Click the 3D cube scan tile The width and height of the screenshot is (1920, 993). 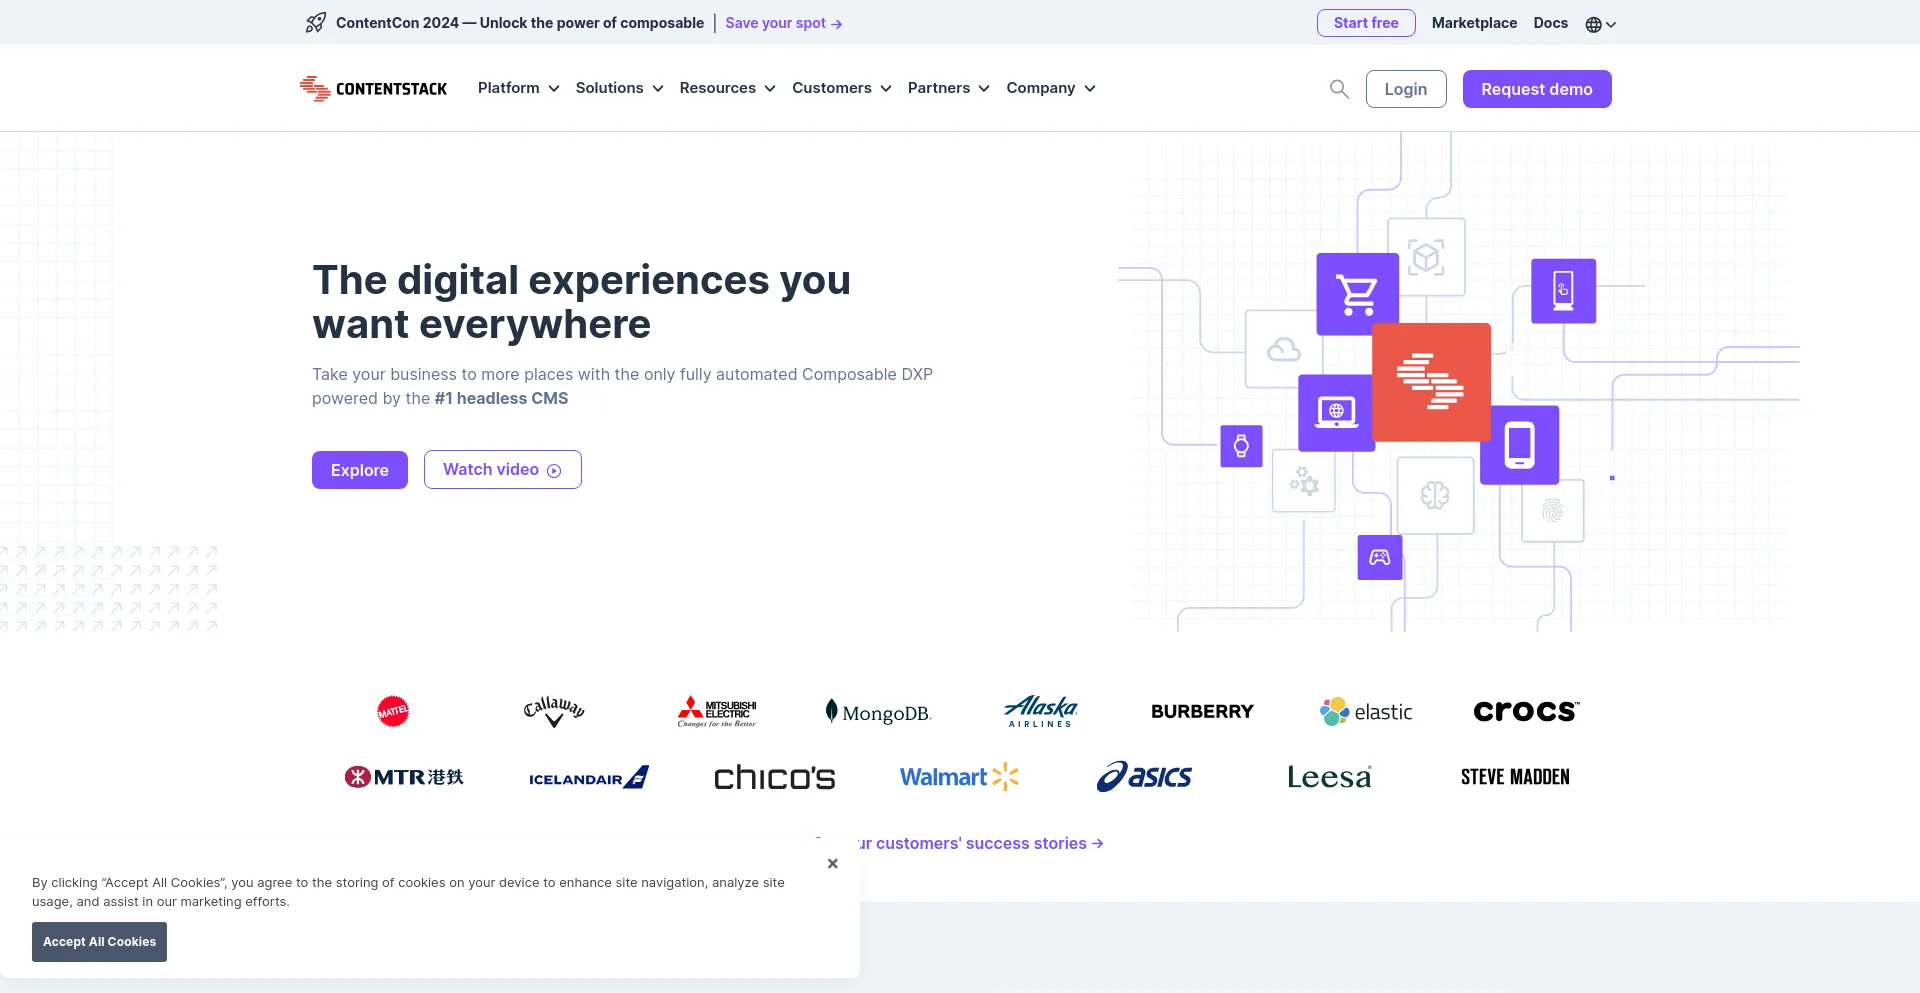1426,257
